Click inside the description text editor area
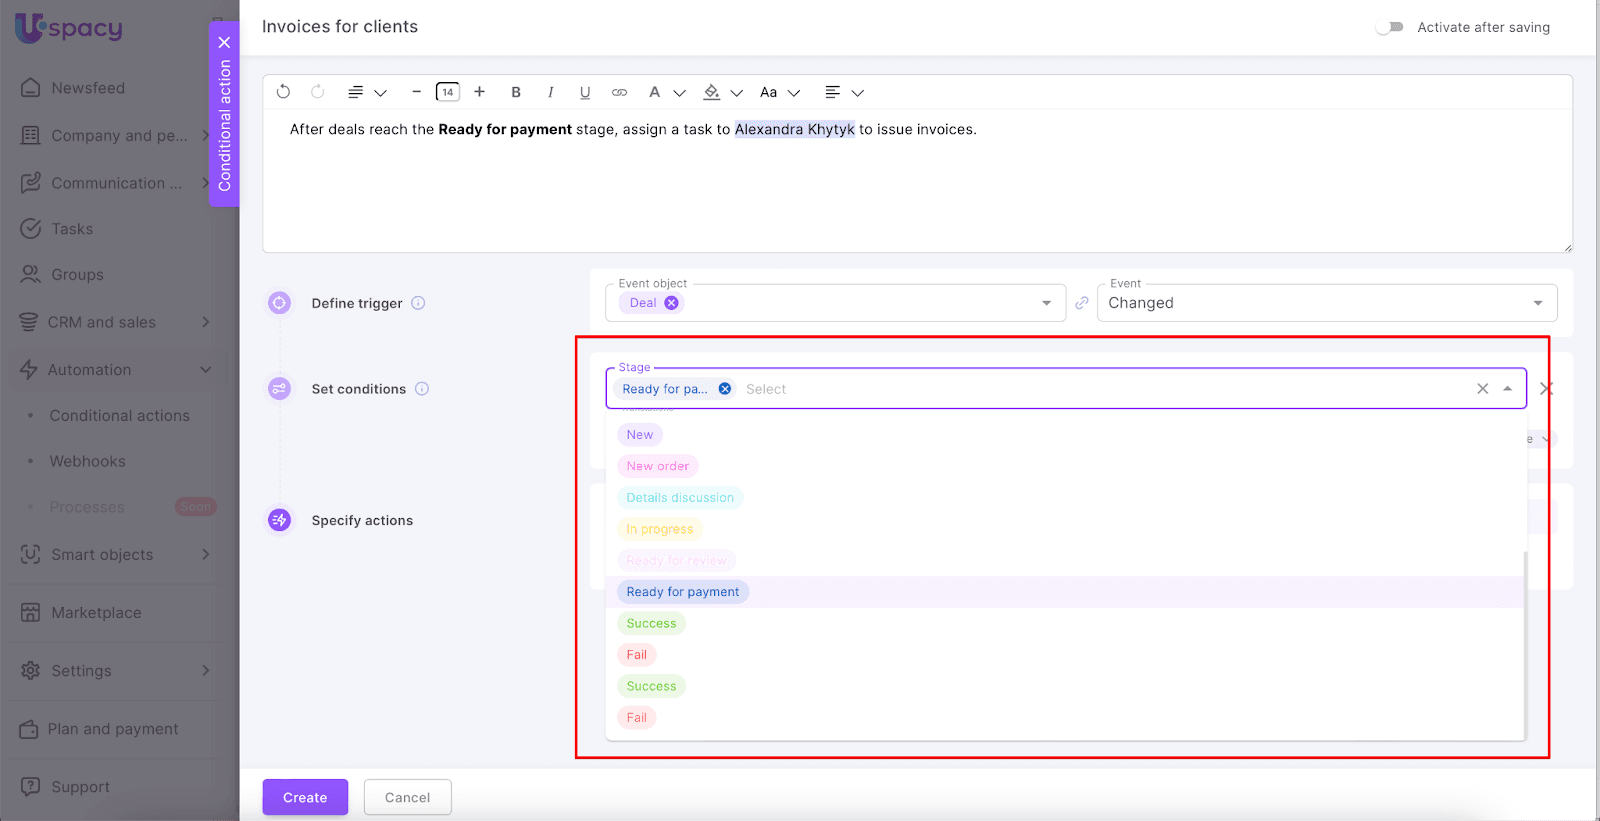Viewport: 1600px width, 821px height. pyautogui.click(x=915, y=190)
